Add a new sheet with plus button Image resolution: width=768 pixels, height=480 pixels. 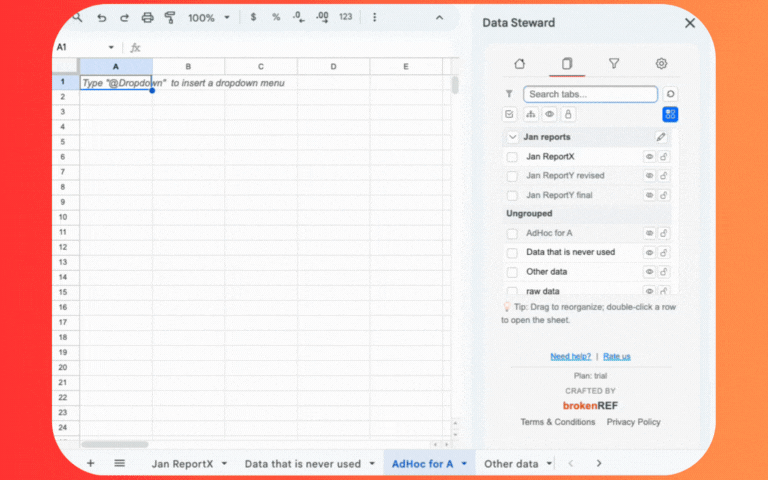coord(91,463)
